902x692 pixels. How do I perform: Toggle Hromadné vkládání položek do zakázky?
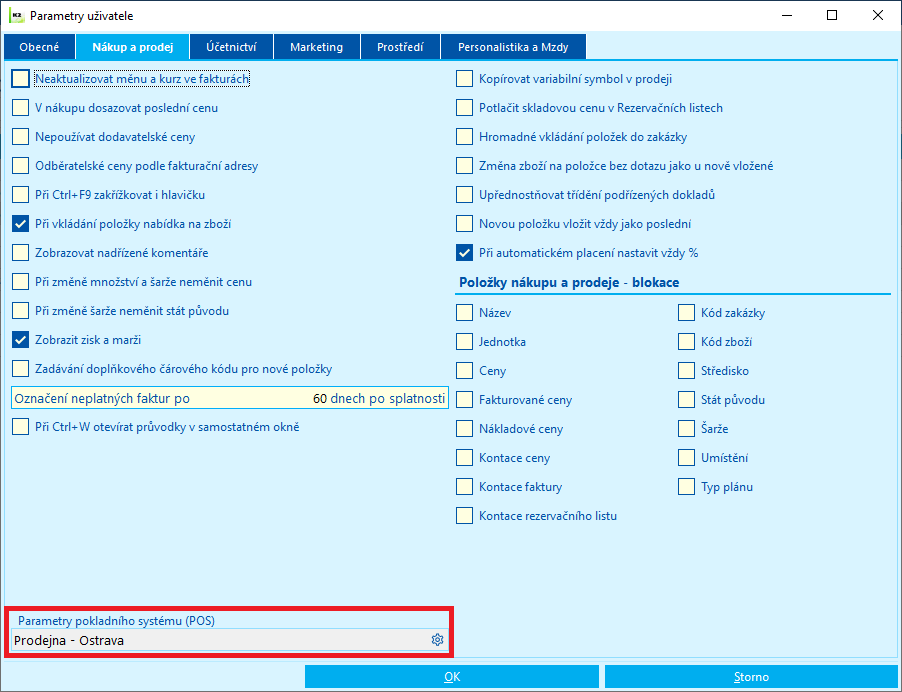pyautogui.click(x=464, y=137)
